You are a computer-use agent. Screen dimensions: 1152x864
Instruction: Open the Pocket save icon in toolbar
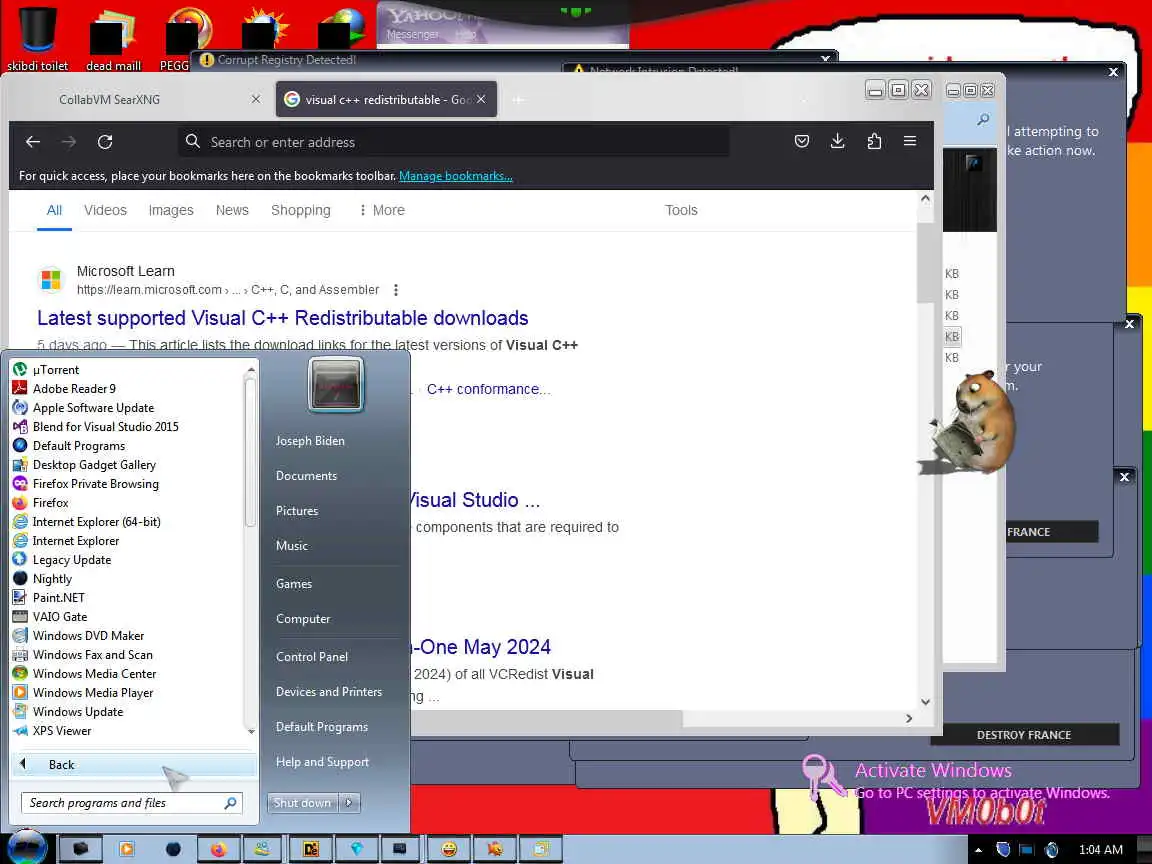[802, 141]
